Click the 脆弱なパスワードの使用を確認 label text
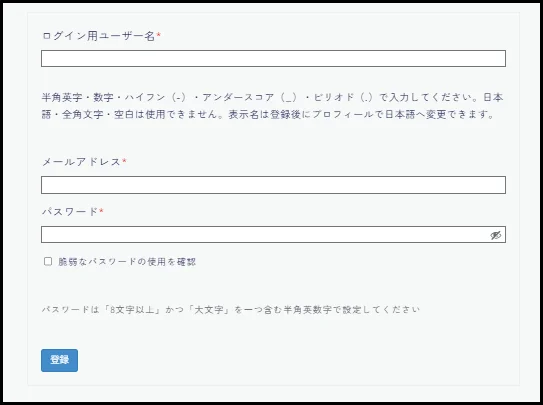Screen dimensions: 543x405 coord(127,262)
